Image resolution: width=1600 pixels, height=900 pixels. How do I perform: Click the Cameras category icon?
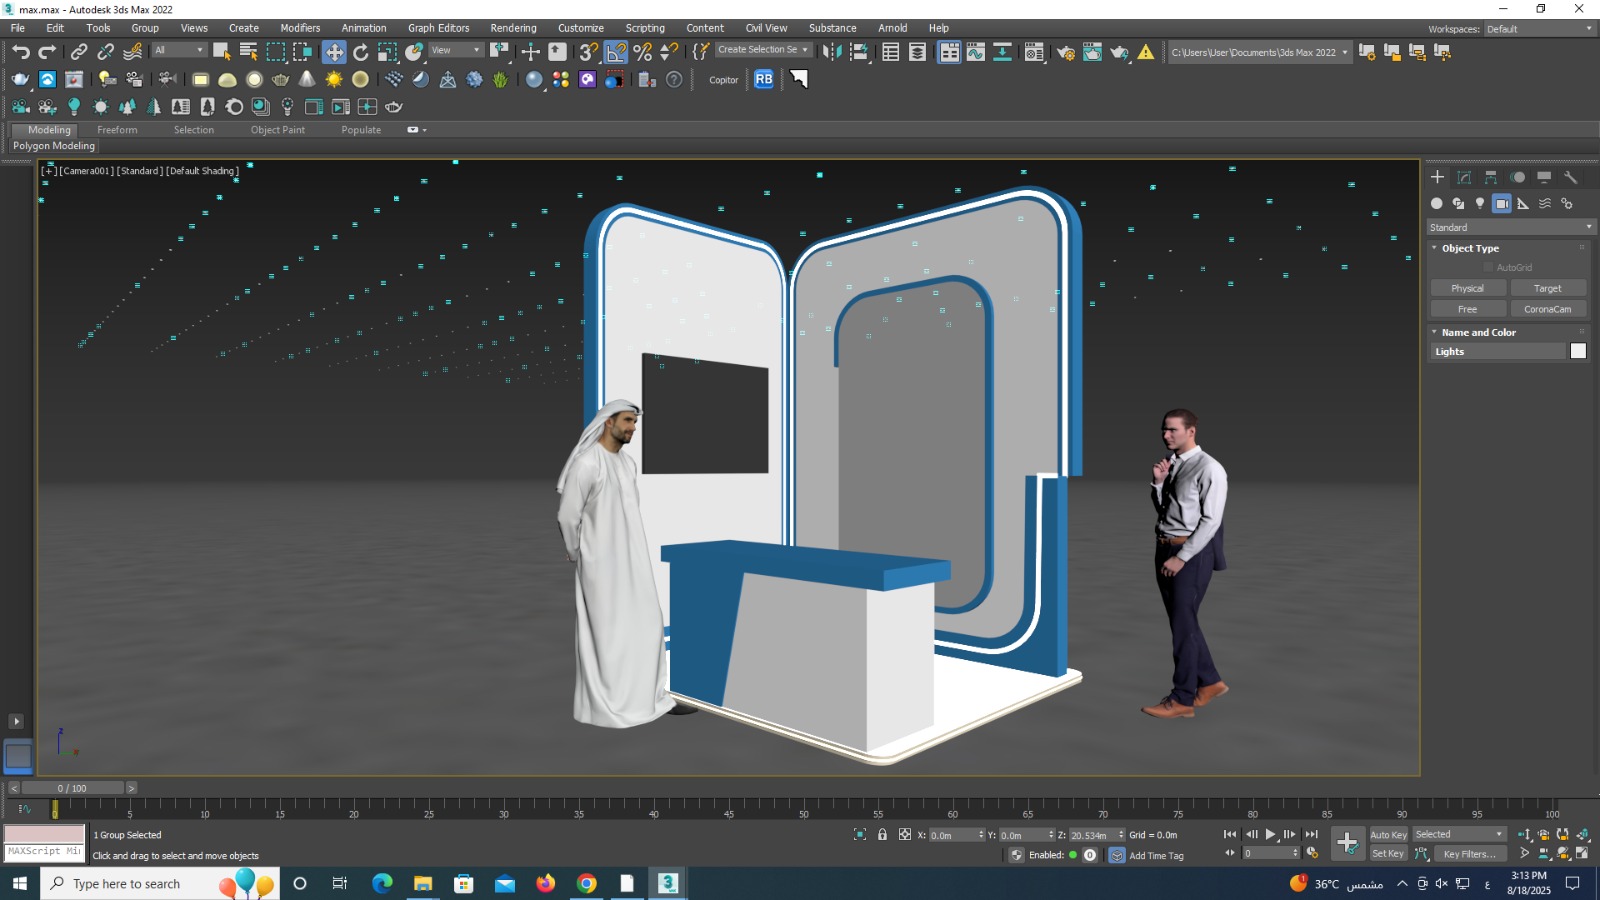(1502, 203)
